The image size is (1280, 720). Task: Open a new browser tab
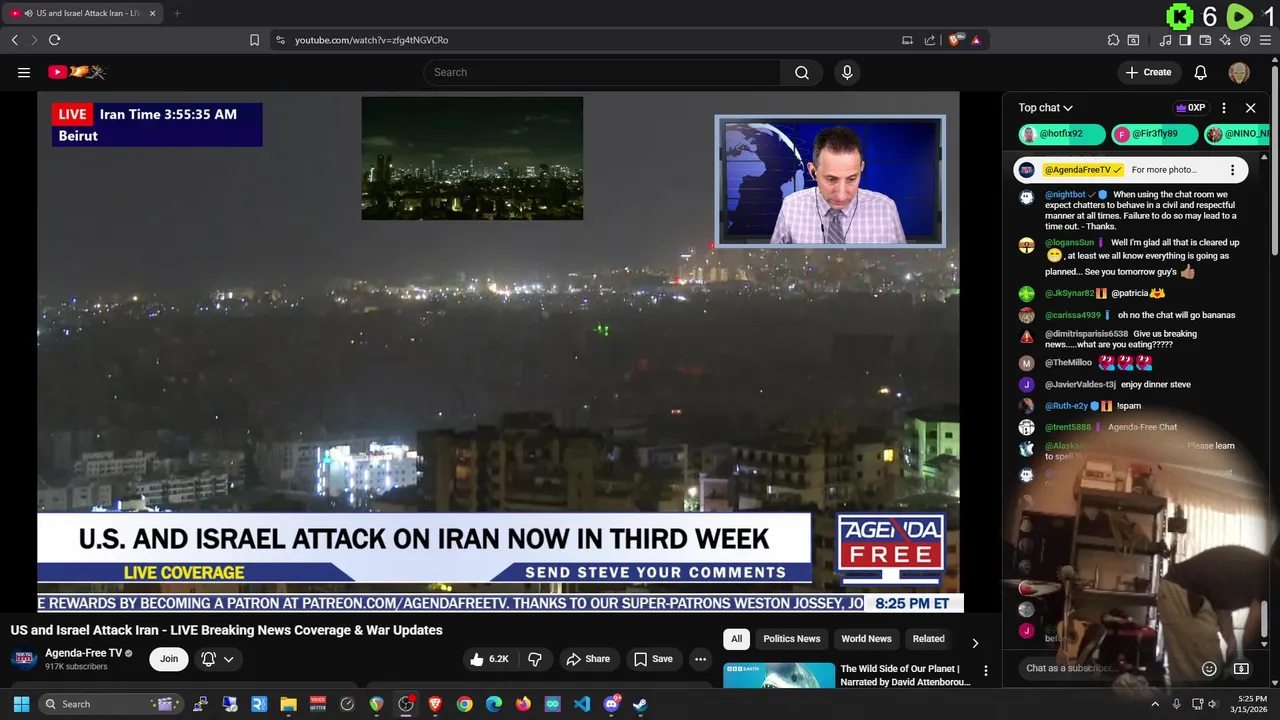coord(177,13)
